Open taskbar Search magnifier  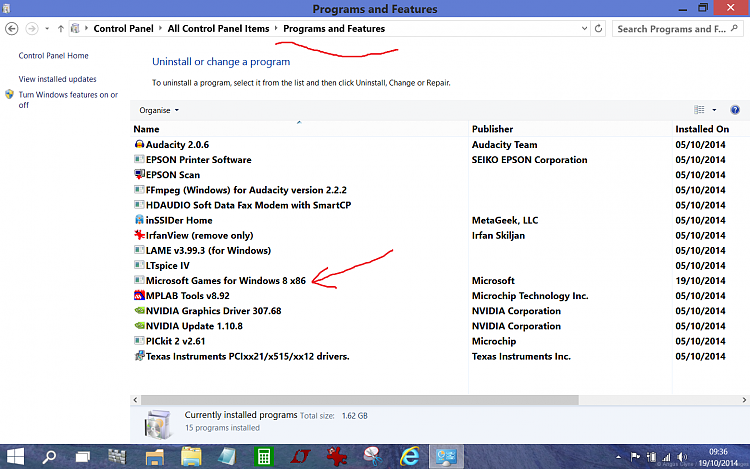pos(49,457)
